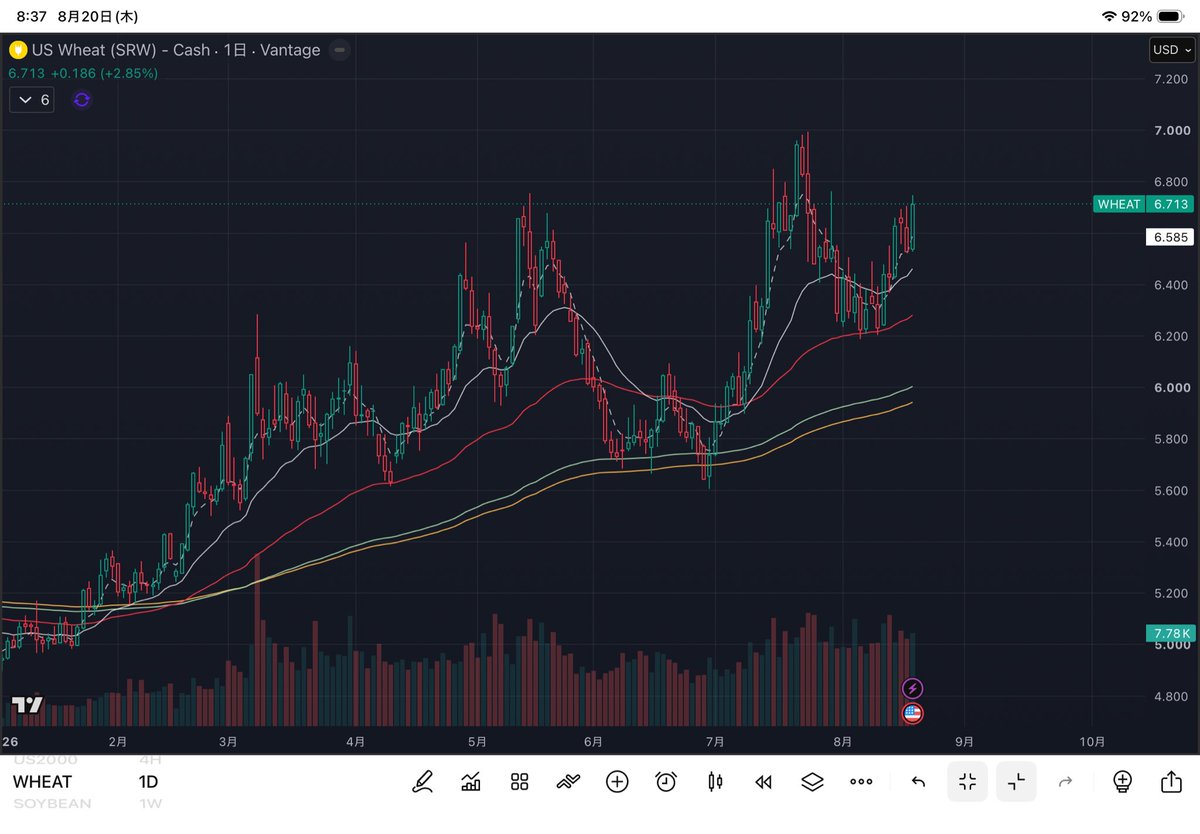
Task: Open the USD currency dropdown
Action: pyautogui.click(x=1170, y=49)
